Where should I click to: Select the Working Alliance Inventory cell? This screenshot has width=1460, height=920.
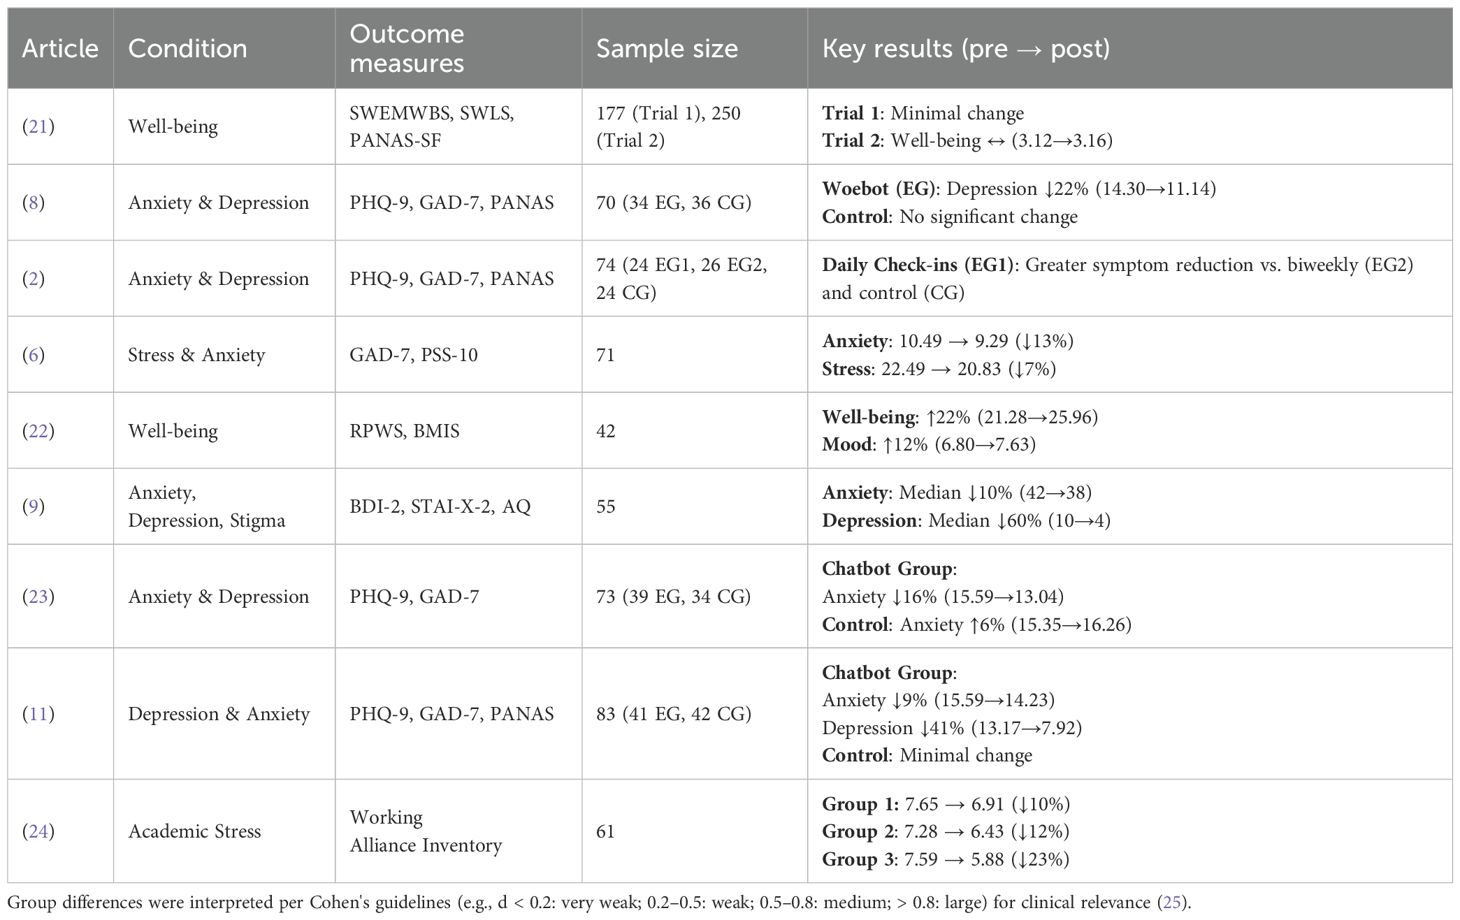click(426, 832)
